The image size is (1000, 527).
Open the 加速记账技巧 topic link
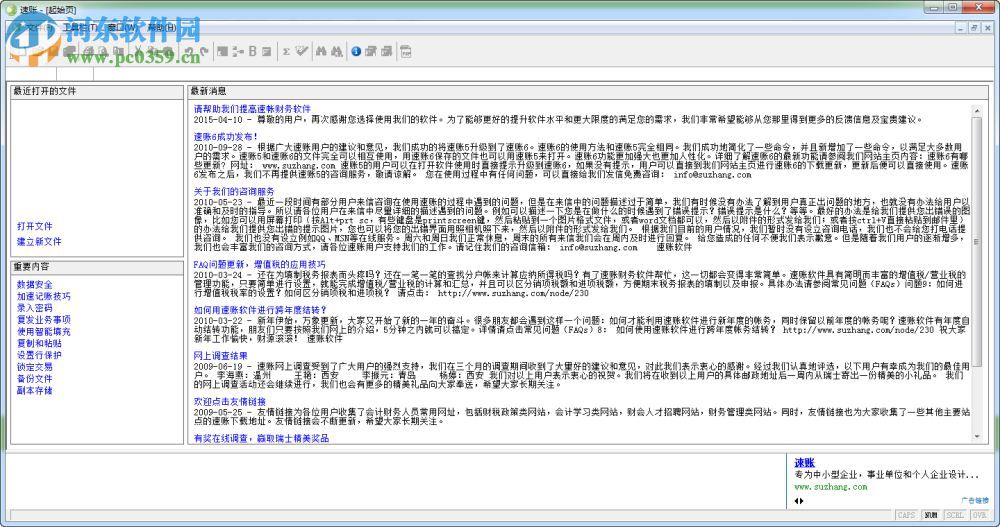(x=43, y=297)
